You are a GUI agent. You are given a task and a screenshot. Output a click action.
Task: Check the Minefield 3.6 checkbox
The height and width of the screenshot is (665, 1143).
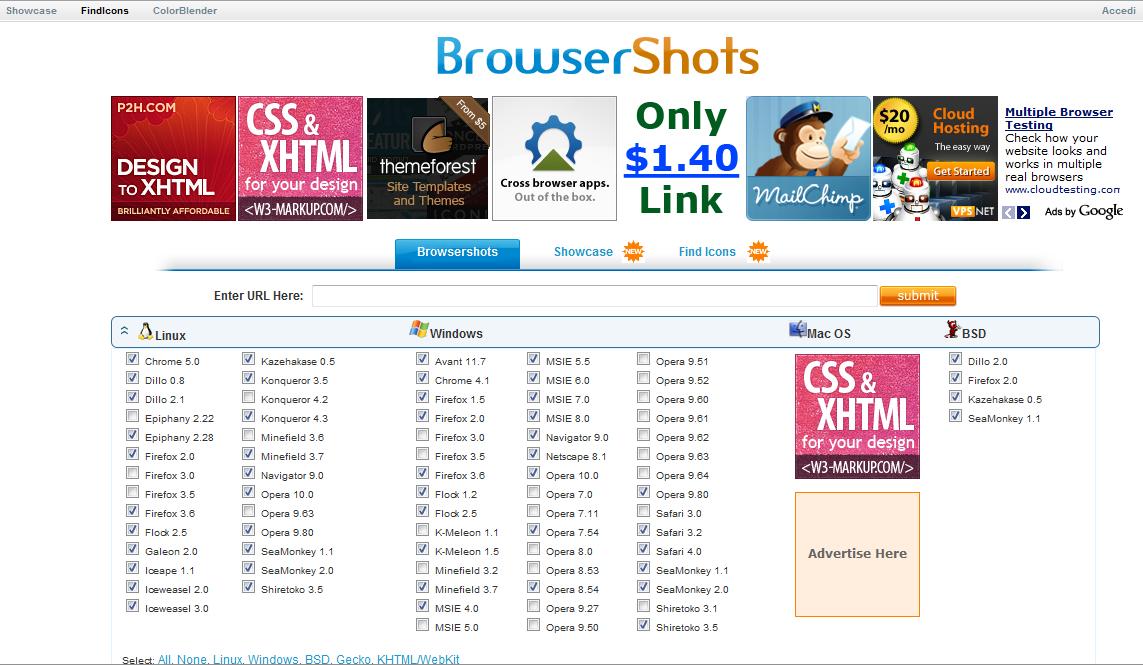pos(249,435)
